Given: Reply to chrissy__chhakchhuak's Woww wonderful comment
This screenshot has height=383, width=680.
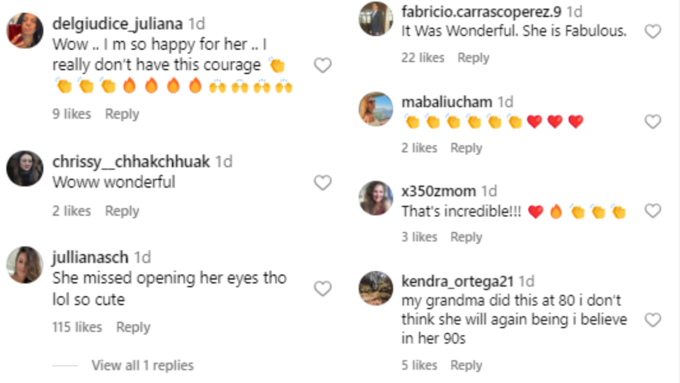Looking at the screenshot, I should point(122,211).
